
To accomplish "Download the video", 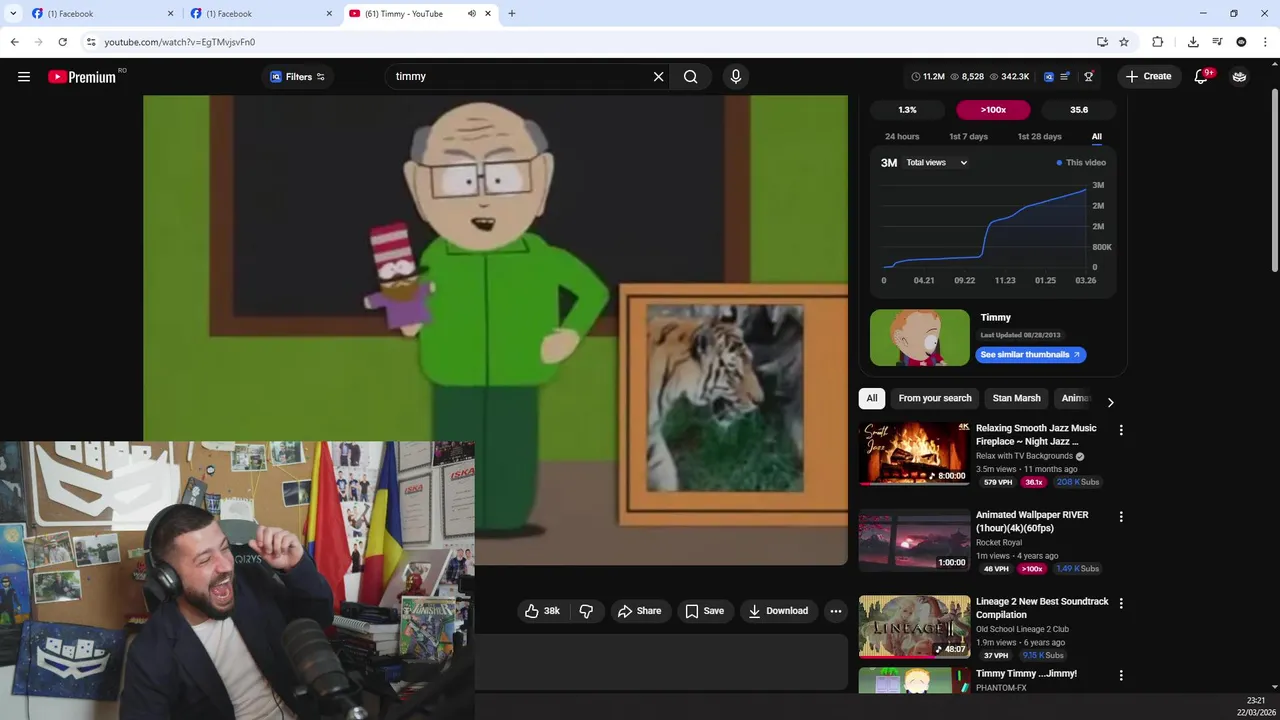I will click(x=778, y=611).
